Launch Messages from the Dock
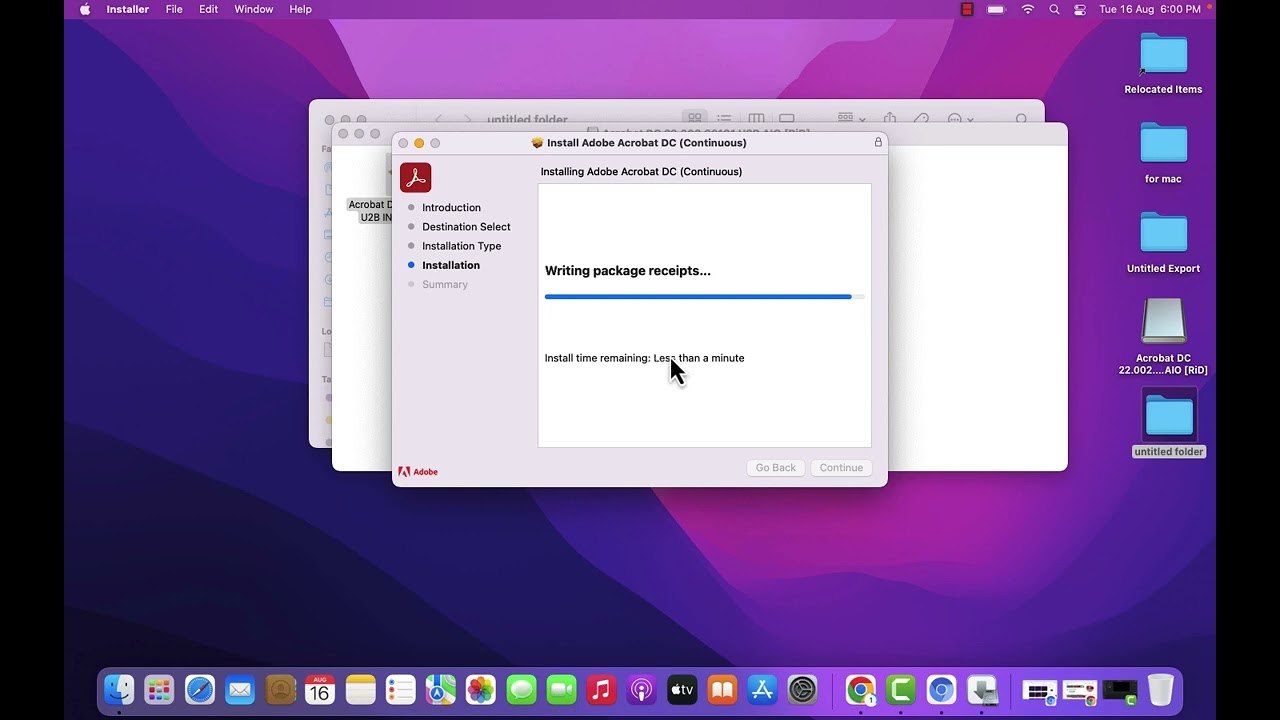The height and width of the screenshot is (720, 1280). (521, 689)
